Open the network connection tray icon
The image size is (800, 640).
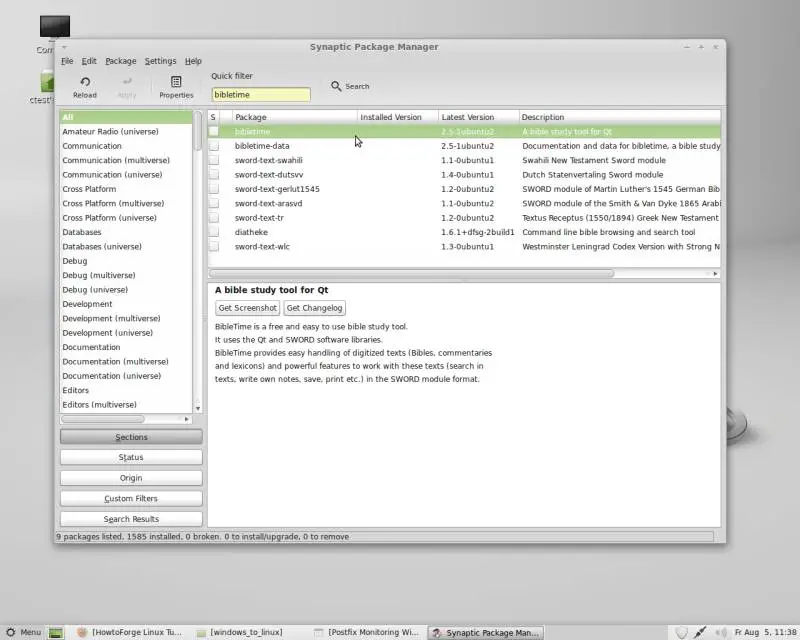700,633
